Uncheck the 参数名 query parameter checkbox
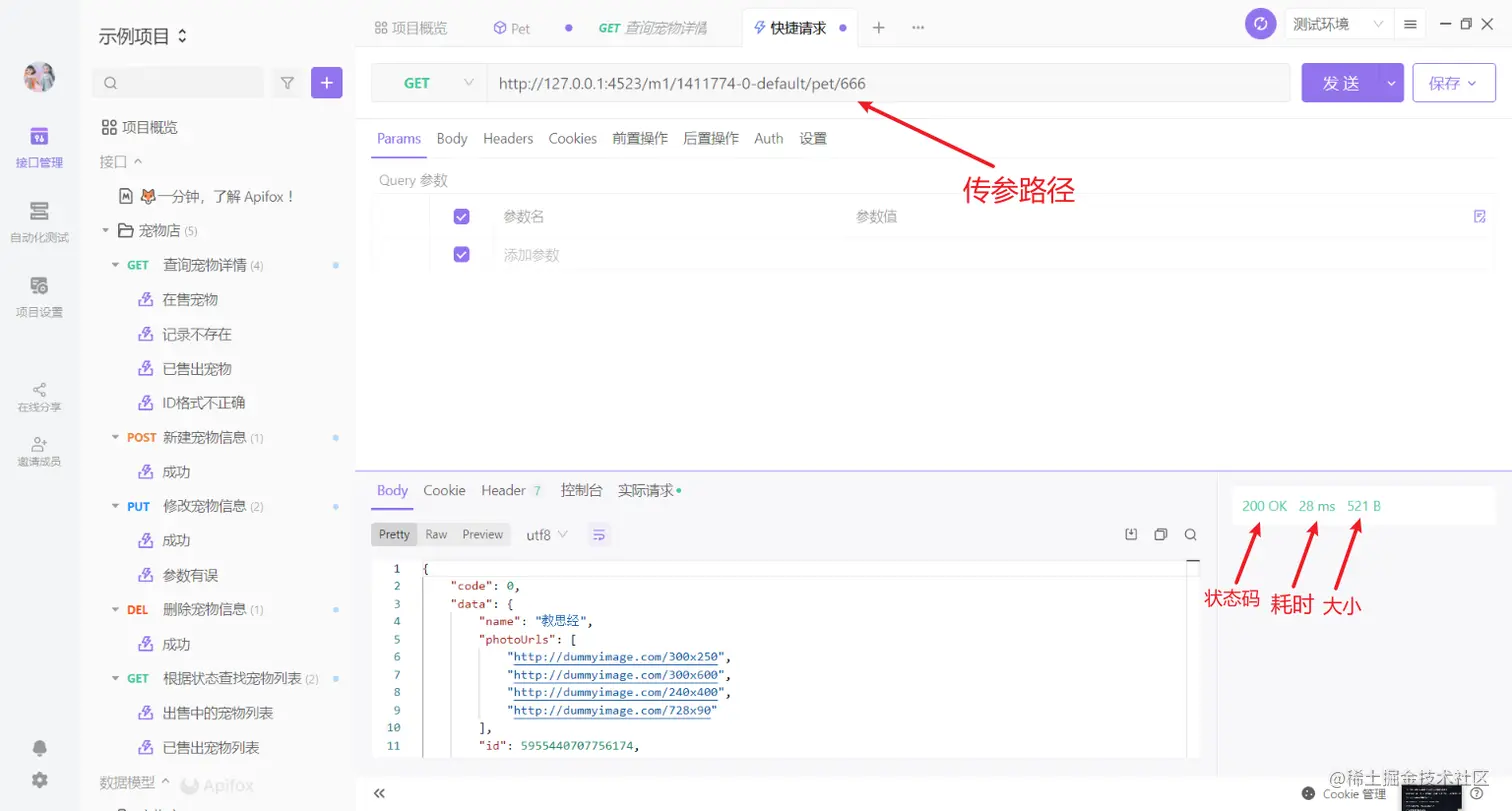This screenshot has width=1512, height=811. [x=461, y=216]
